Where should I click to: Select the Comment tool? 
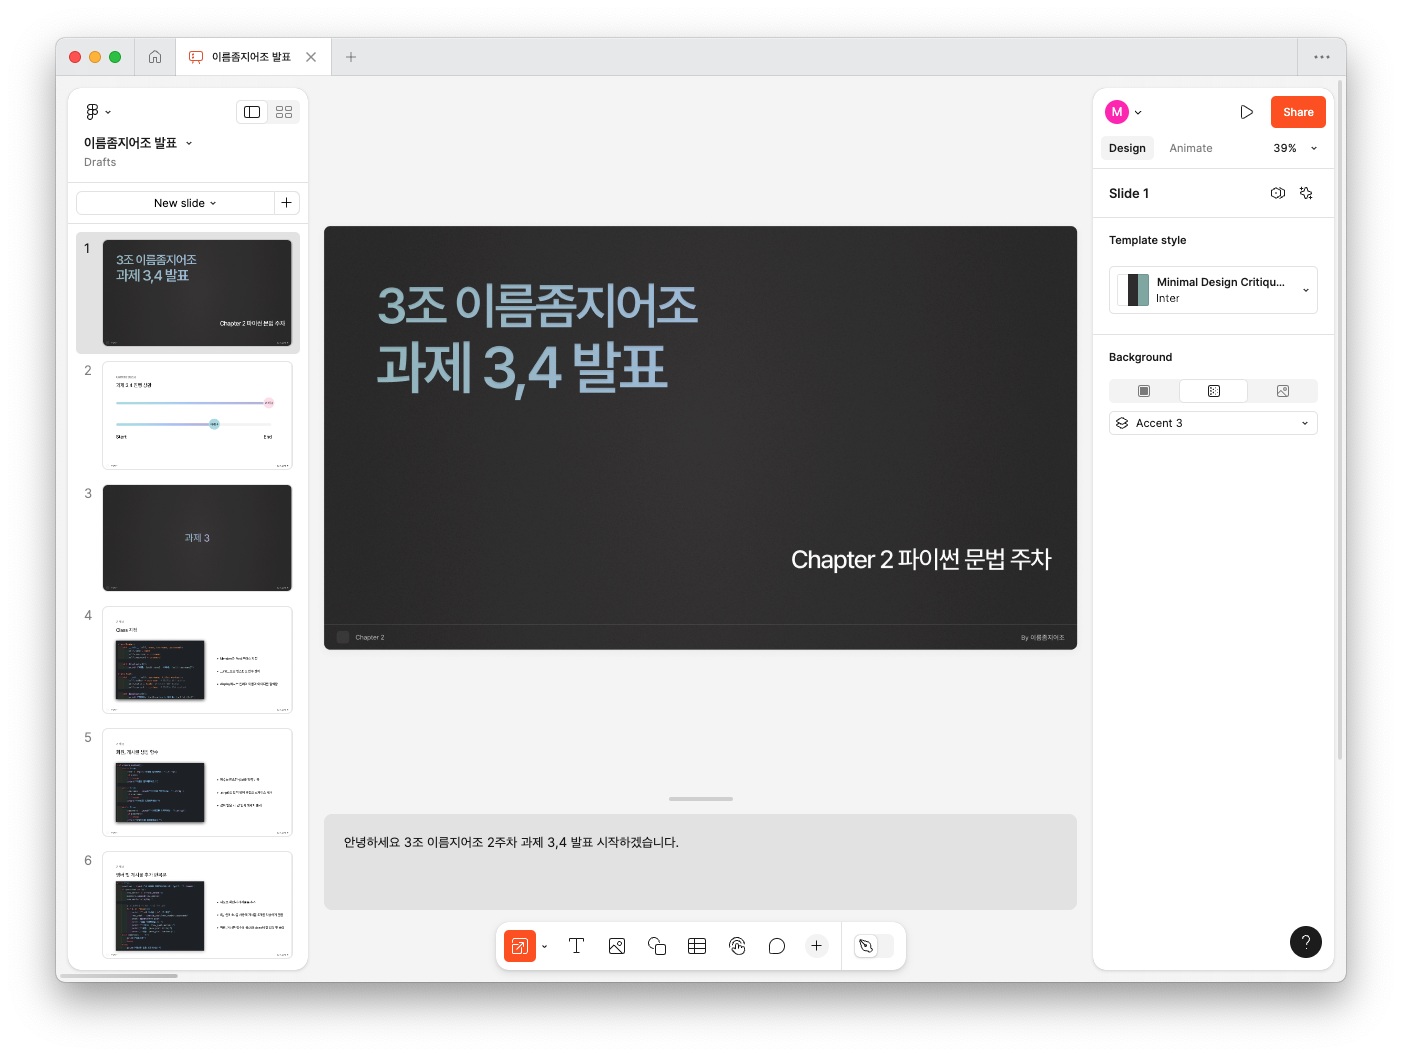click(x=777, y=946)
